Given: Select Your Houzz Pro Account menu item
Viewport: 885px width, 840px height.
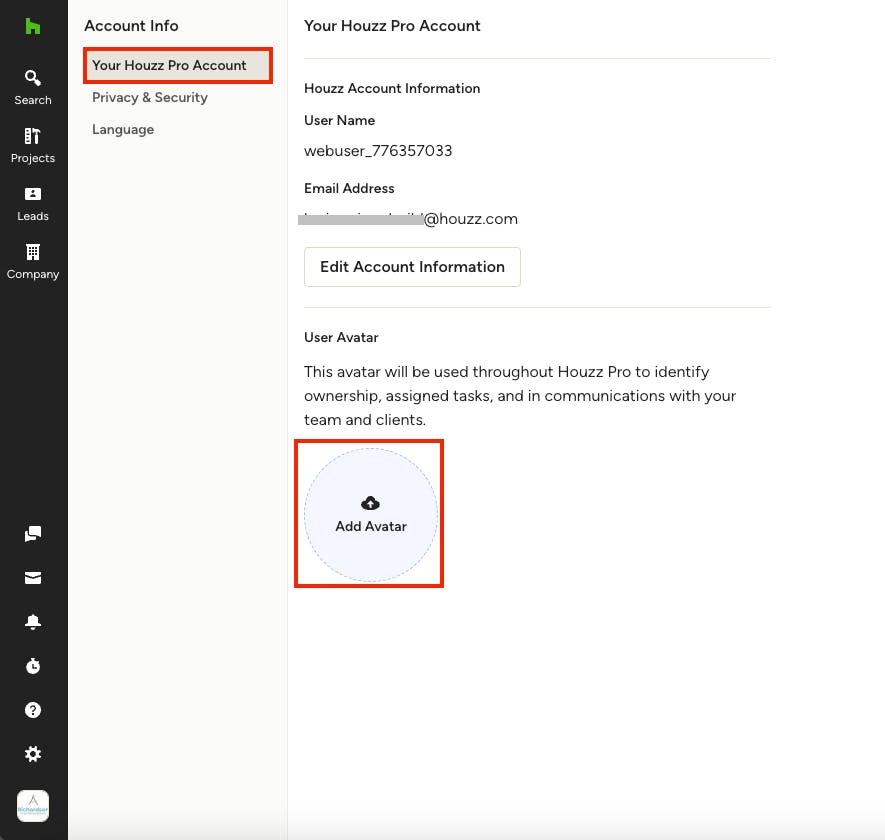Looking at the screenshot, I should (x=178, y=65).
